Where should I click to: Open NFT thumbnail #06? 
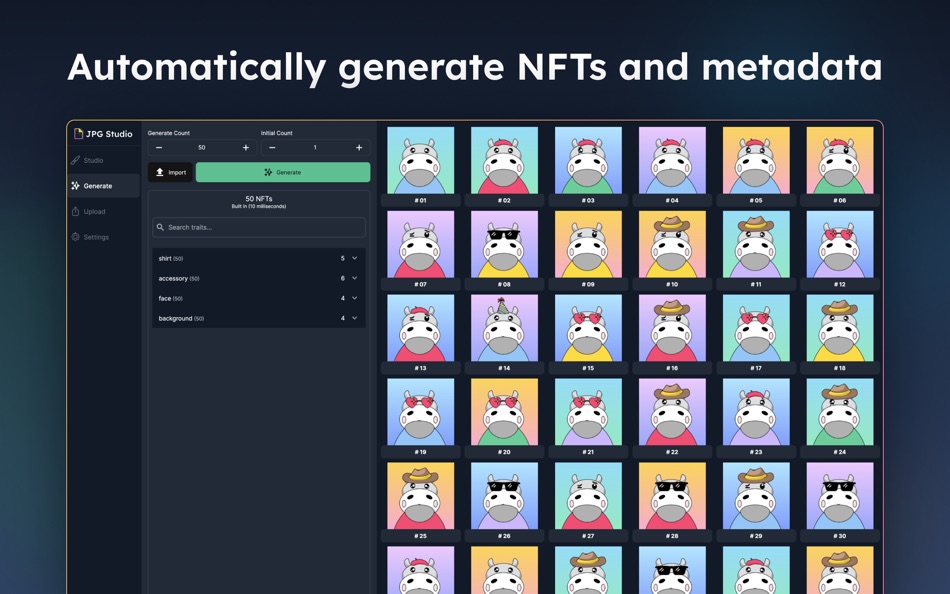tap(840, 161)
